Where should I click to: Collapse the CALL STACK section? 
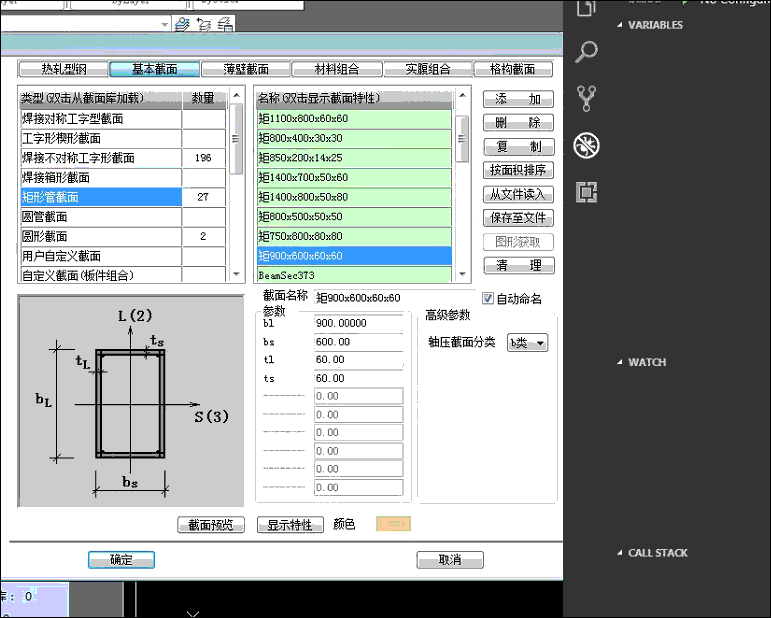click(x=620, y=553)
